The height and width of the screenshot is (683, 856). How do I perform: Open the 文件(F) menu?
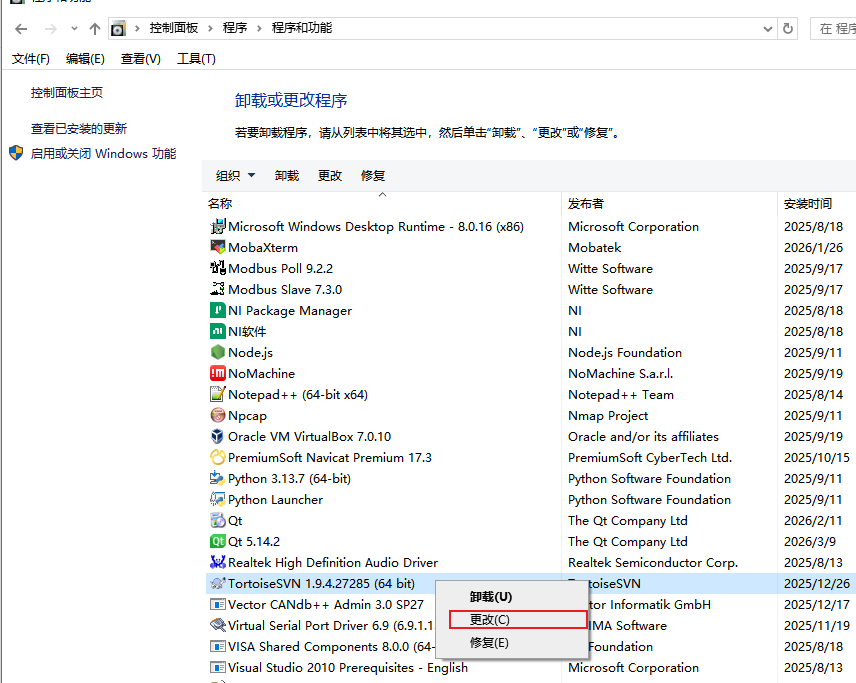pos(31,59)
